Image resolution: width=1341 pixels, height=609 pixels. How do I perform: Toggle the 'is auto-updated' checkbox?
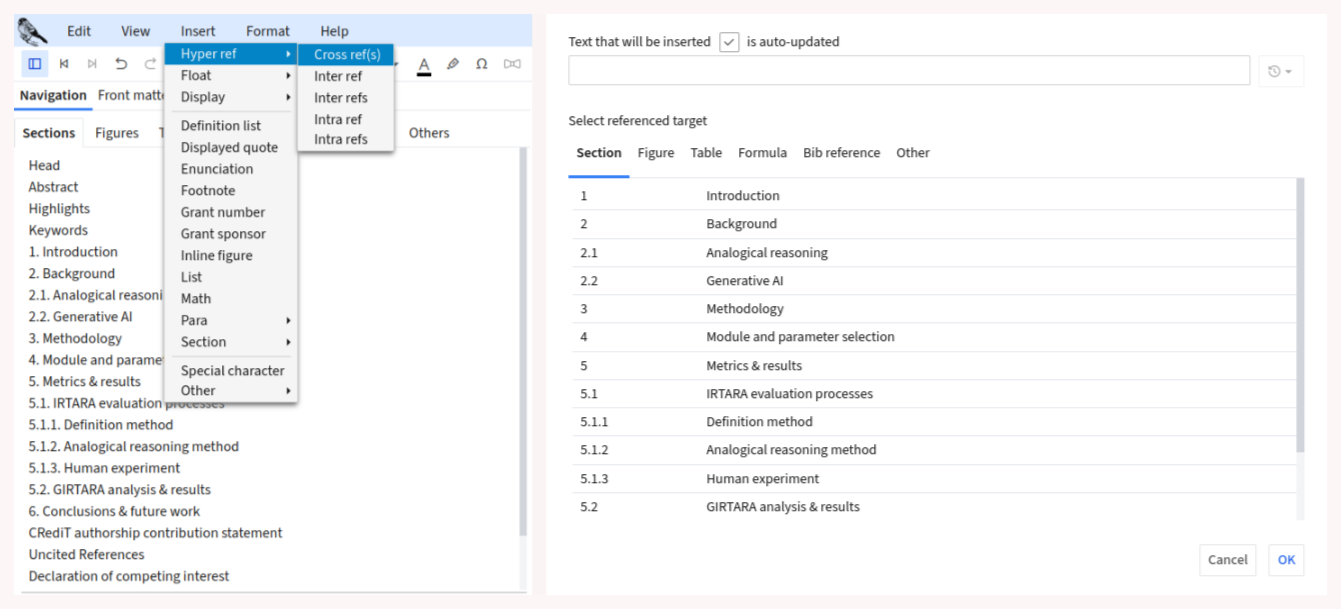click(x=729, y=42)
